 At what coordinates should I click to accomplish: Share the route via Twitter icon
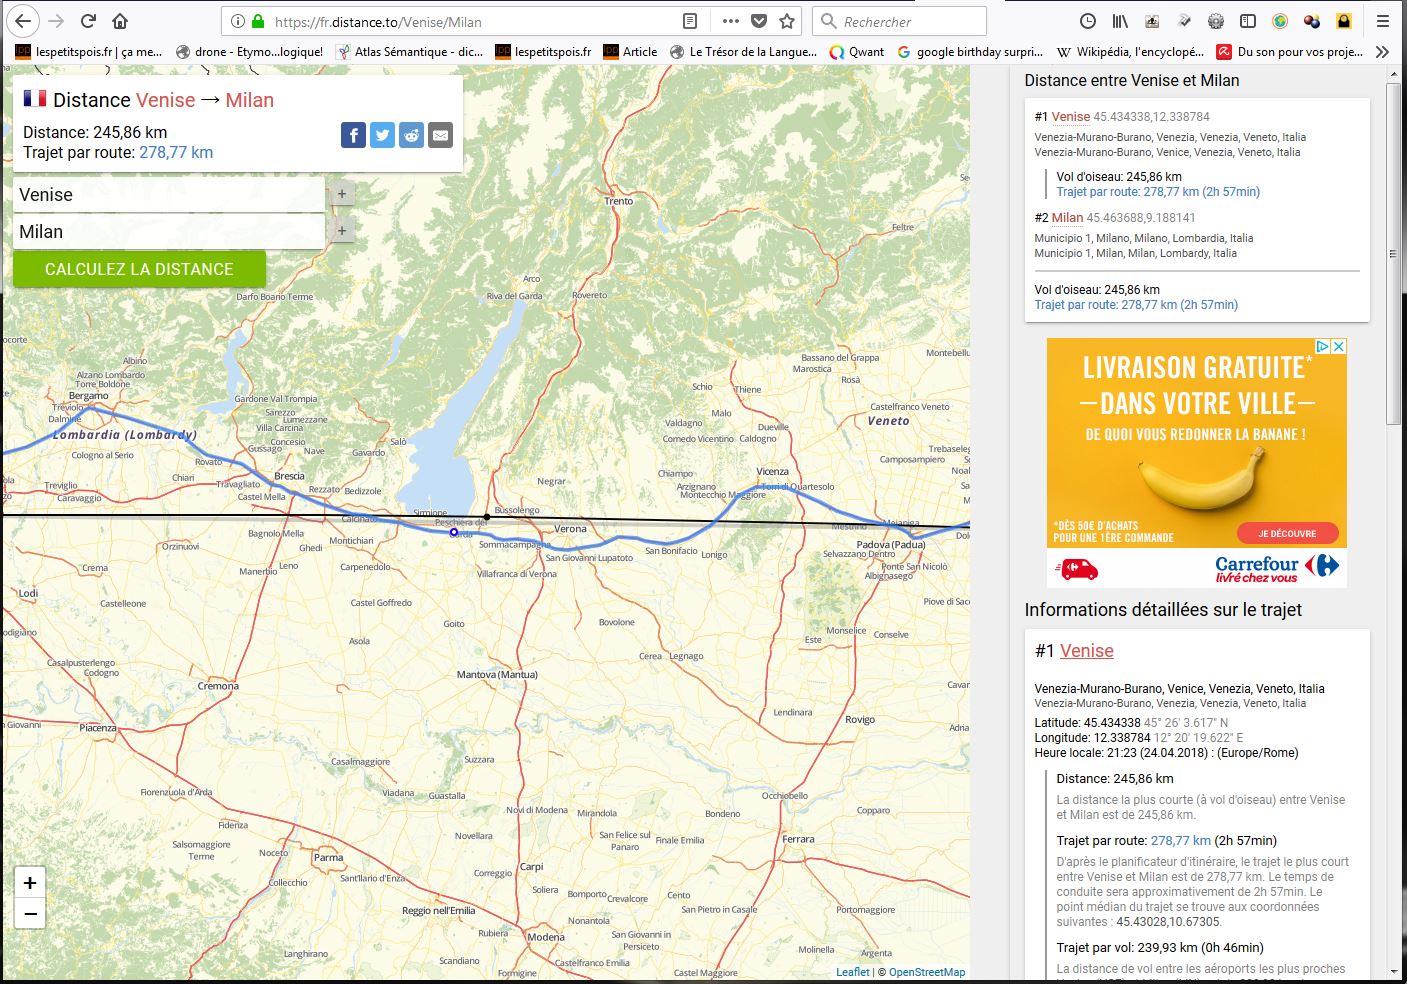[x=382, y=135]
